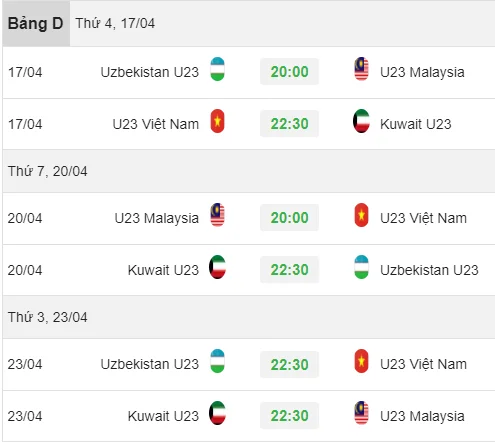Click Vietnam flag in 23/04 Uzbekistan match

pos(361,361)
